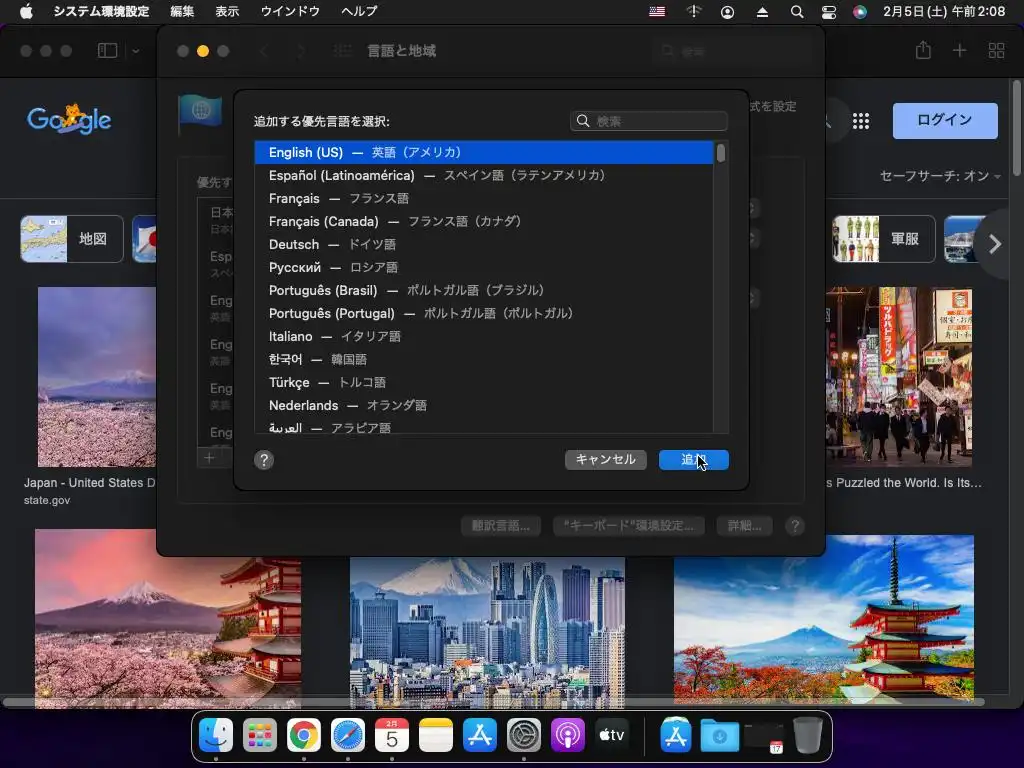Select Italiano language row

(484, 336)
